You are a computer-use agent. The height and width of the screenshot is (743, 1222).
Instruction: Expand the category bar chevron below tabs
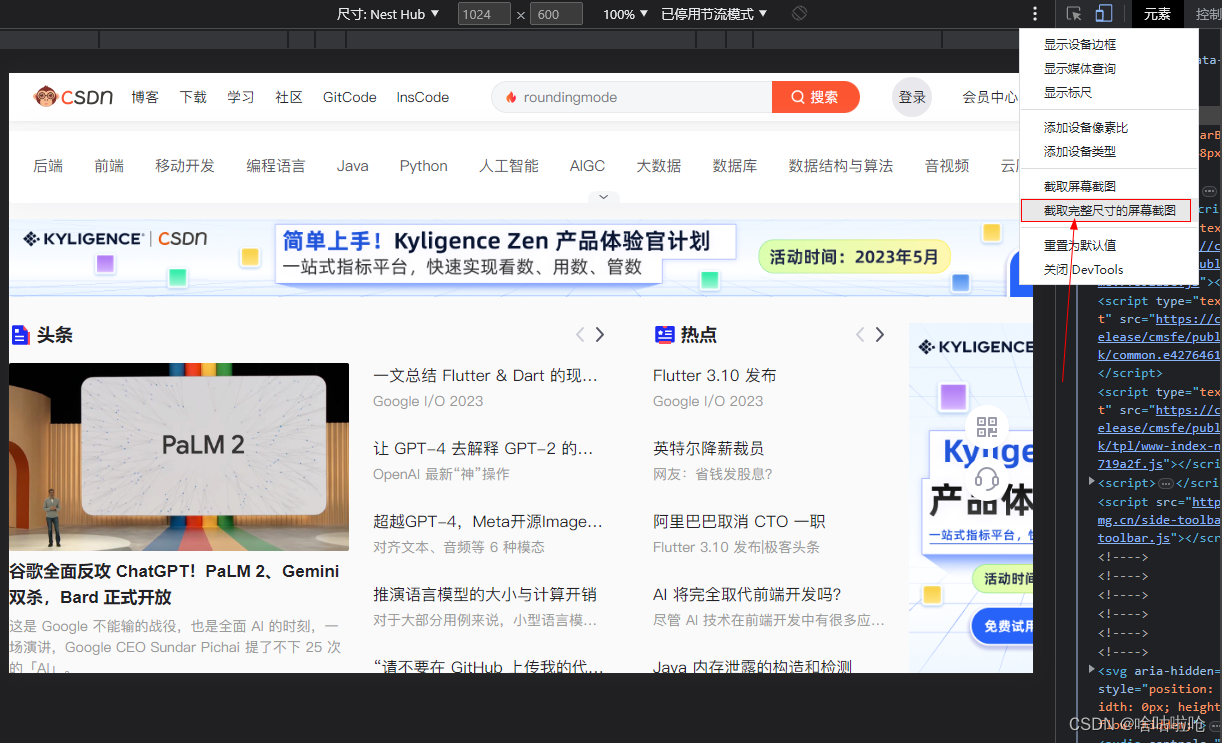[603, 197]
